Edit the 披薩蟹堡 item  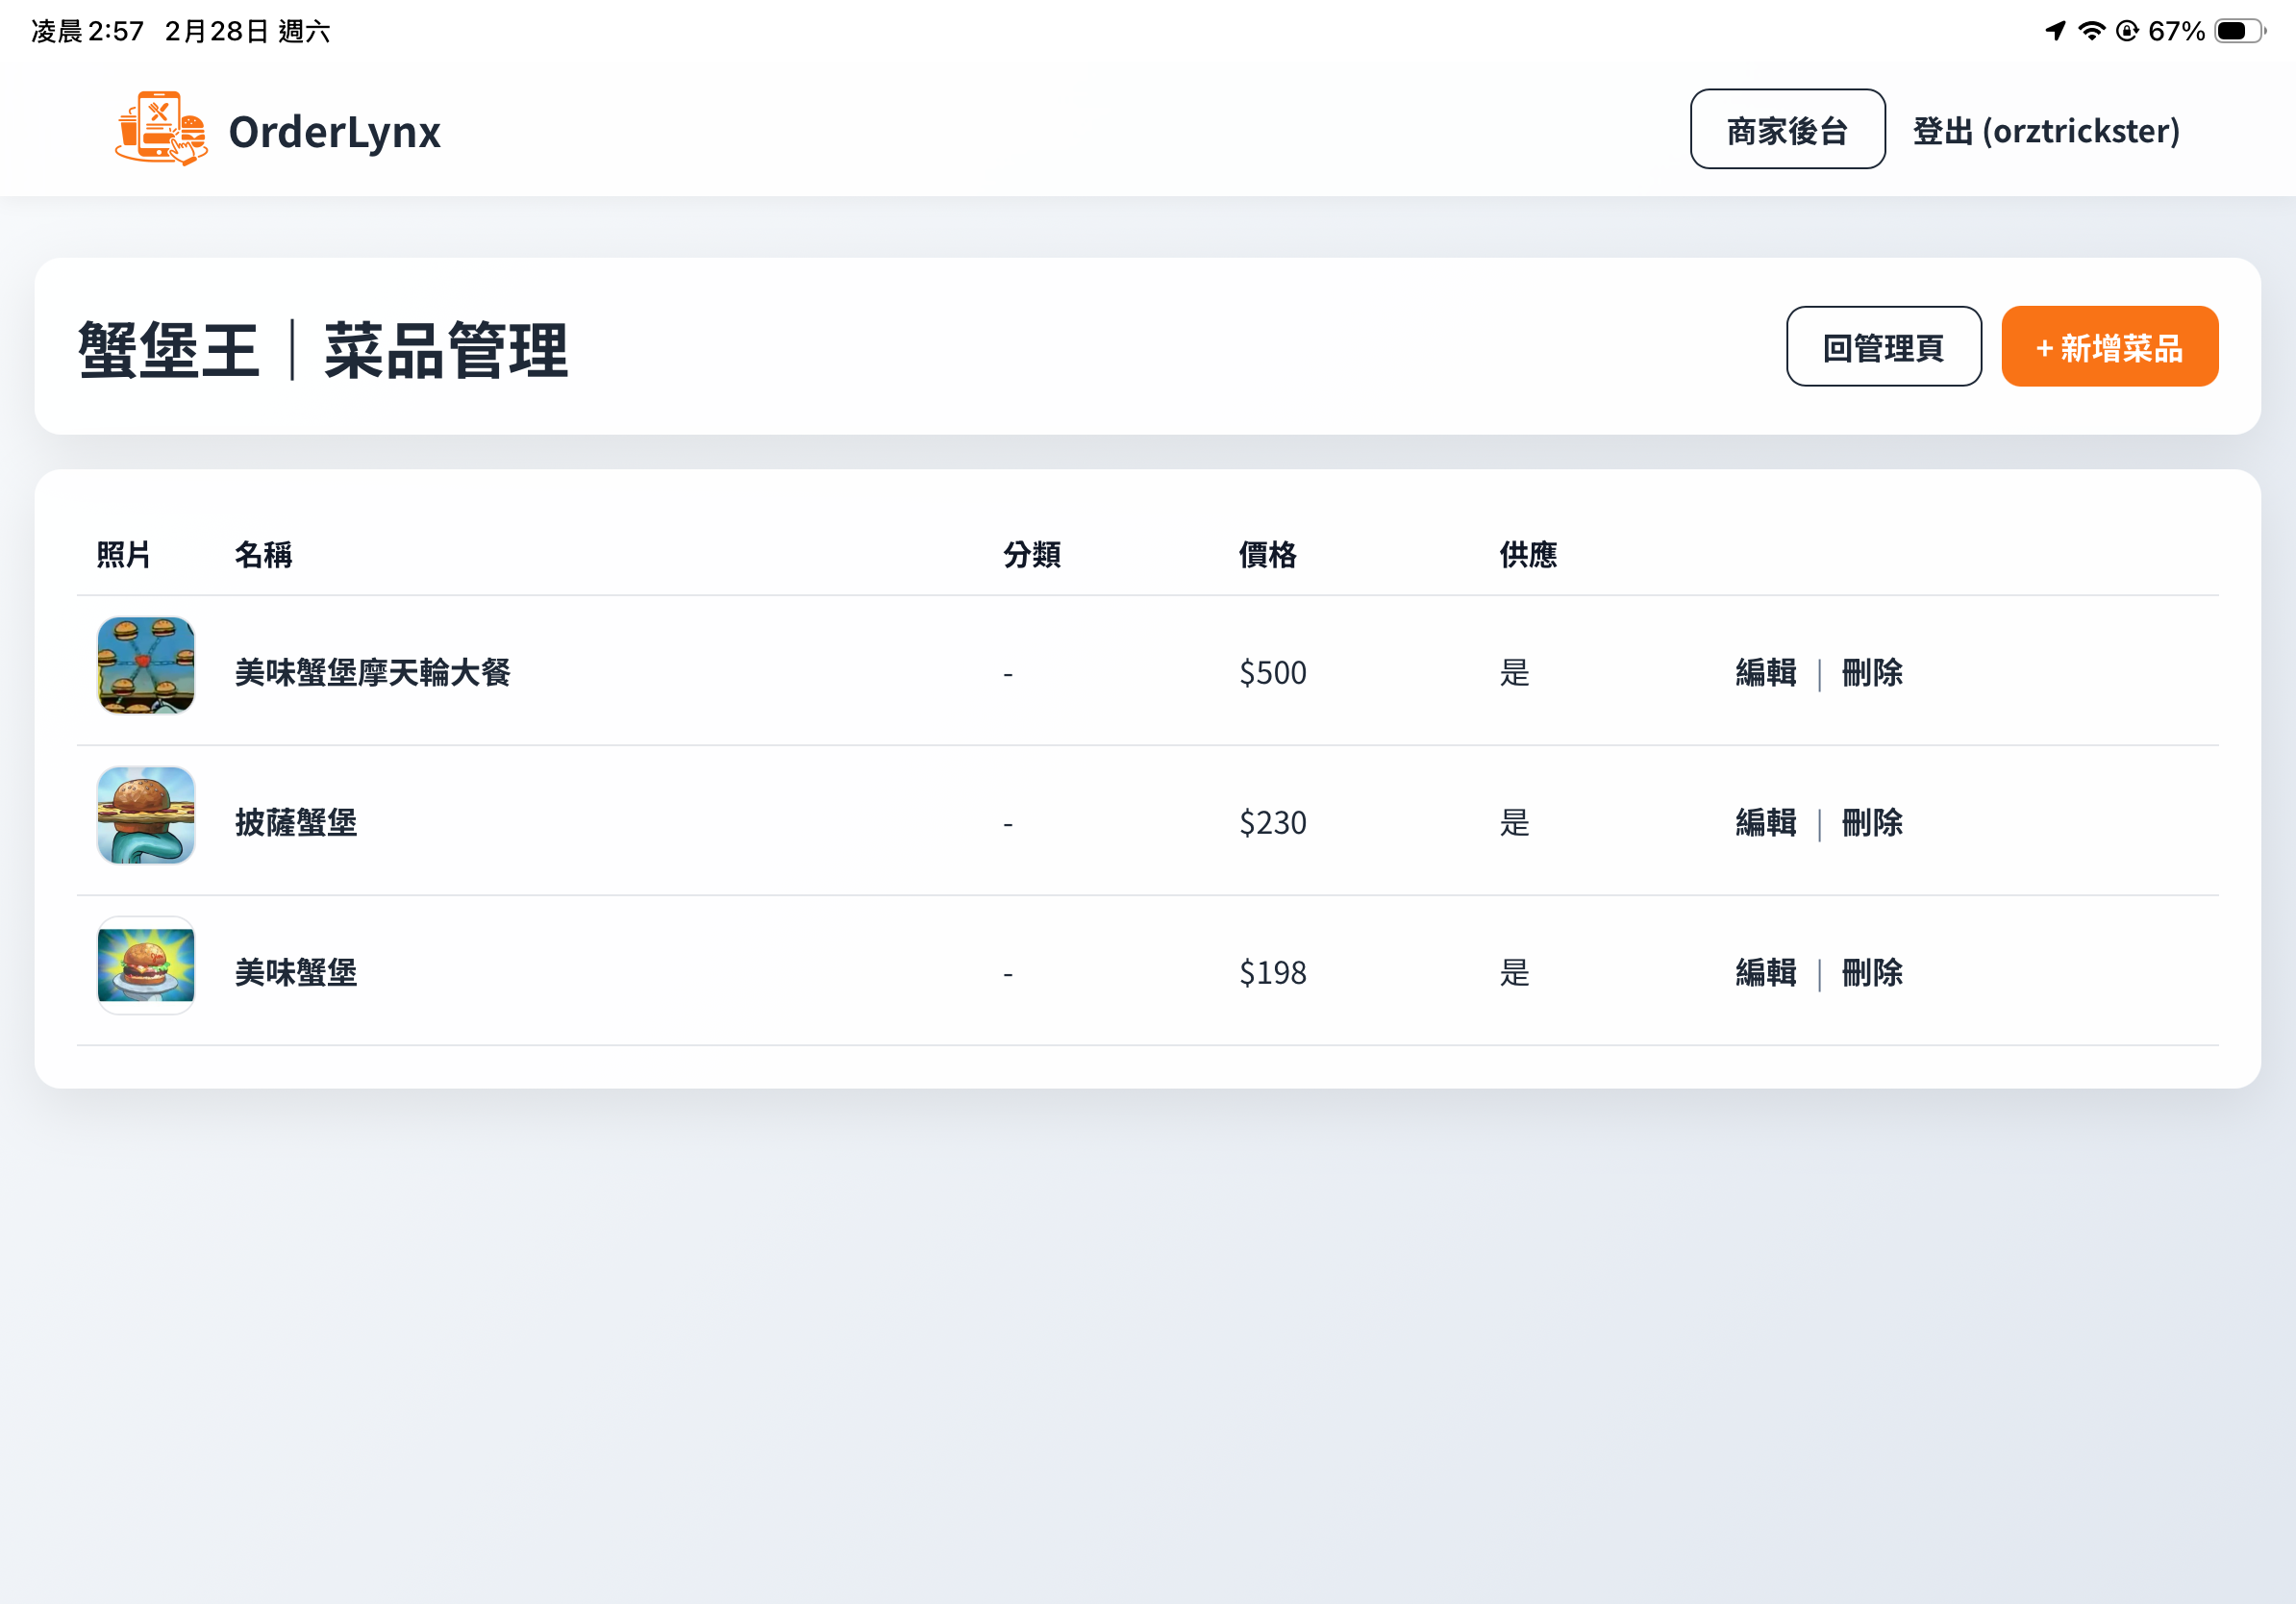point(1765,823)
